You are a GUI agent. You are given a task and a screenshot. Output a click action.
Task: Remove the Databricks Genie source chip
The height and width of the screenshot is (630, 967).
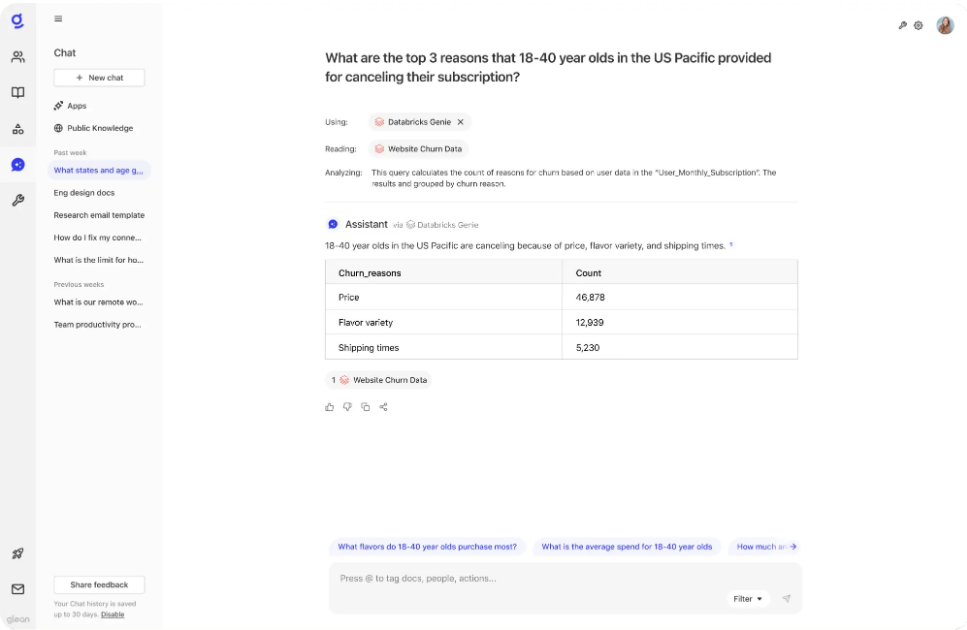[461, 122]
